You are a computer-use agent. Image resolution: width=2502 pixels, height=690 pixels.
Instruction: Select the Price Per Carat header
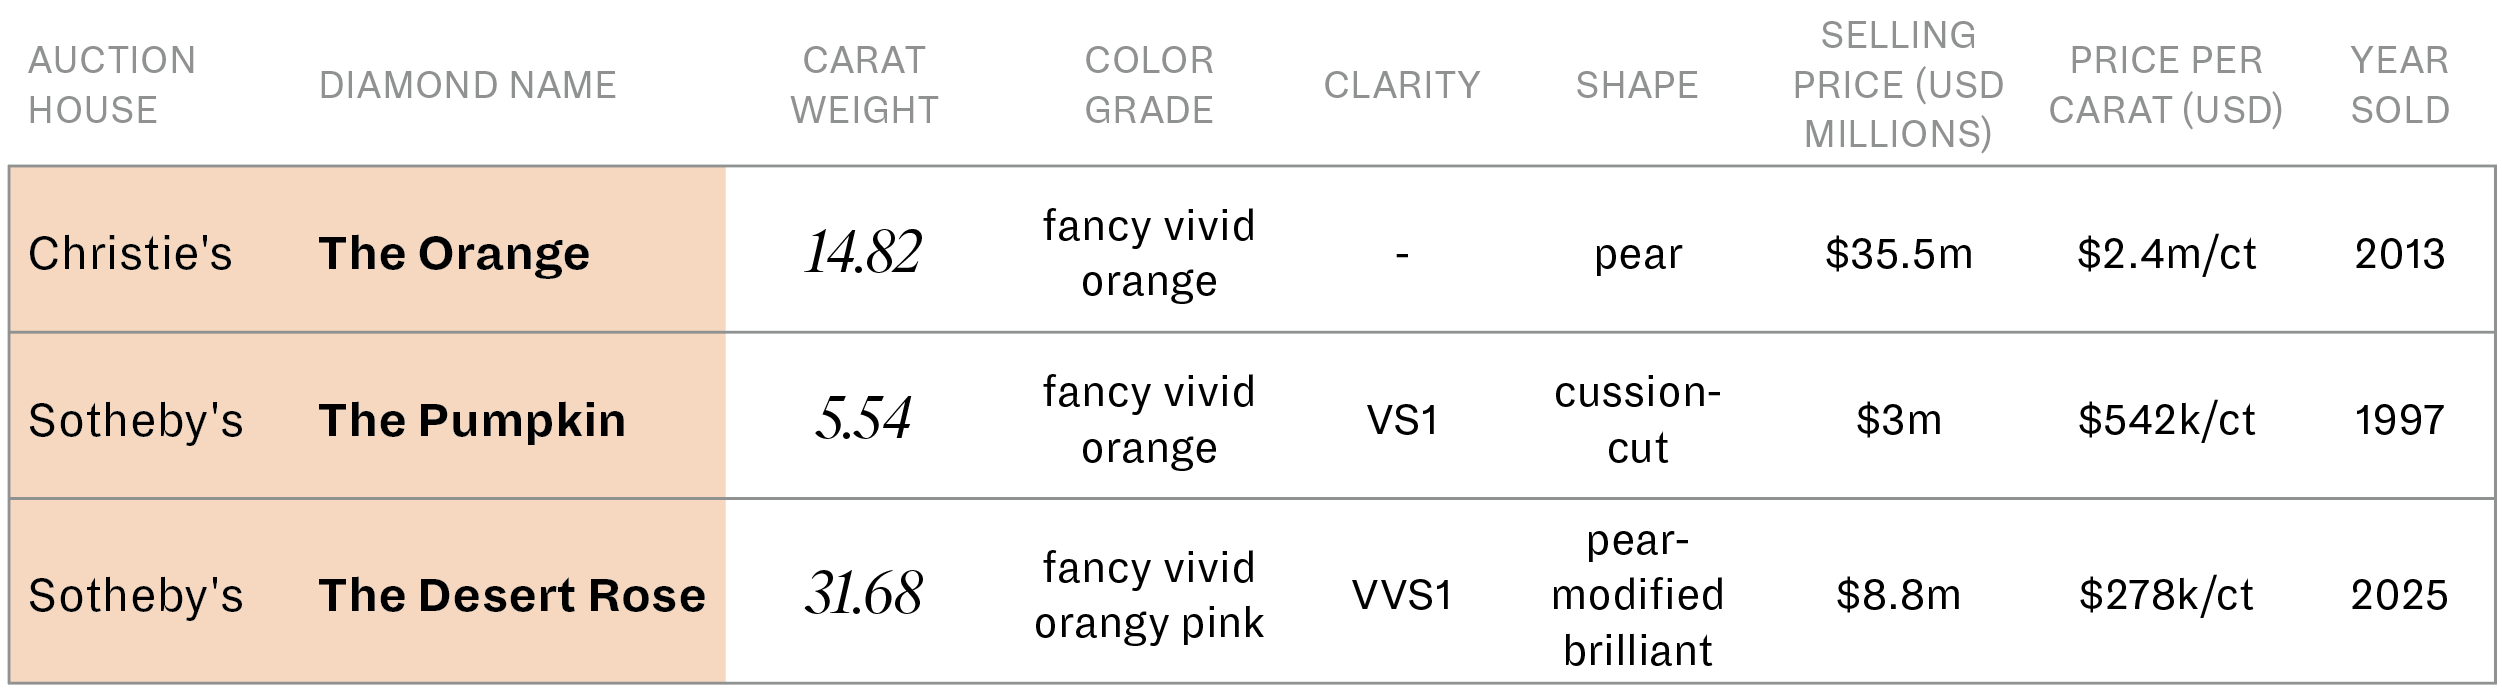(x=2165, y=85)
